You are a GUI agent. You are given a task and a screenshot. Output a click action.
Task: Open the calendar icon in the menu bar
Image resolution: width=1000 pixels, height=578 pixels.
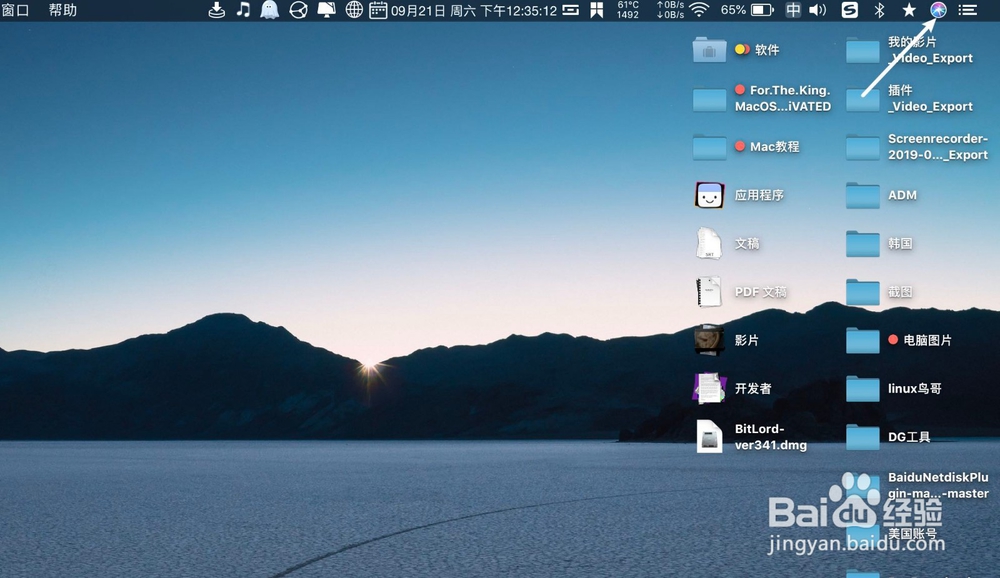378,11
